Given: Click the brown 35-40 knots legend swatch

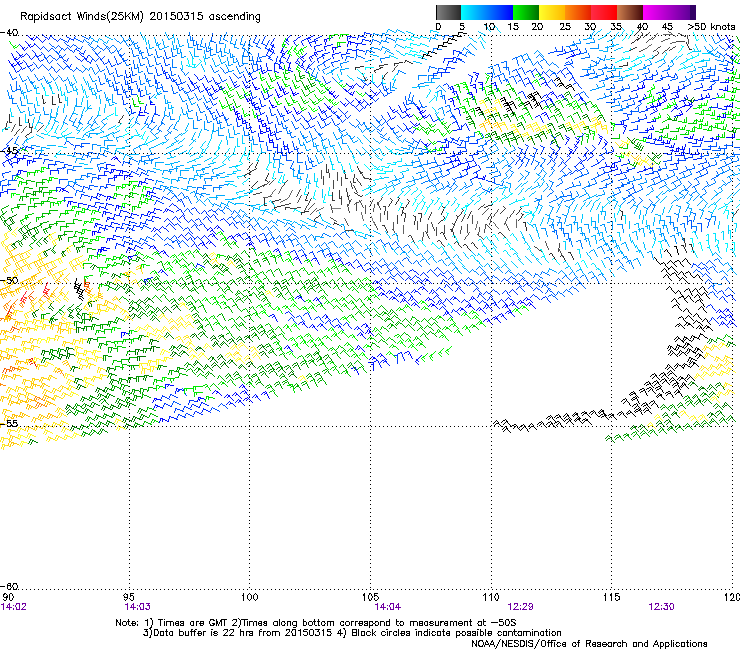Looking at the screenshot, I should (630, 12).
